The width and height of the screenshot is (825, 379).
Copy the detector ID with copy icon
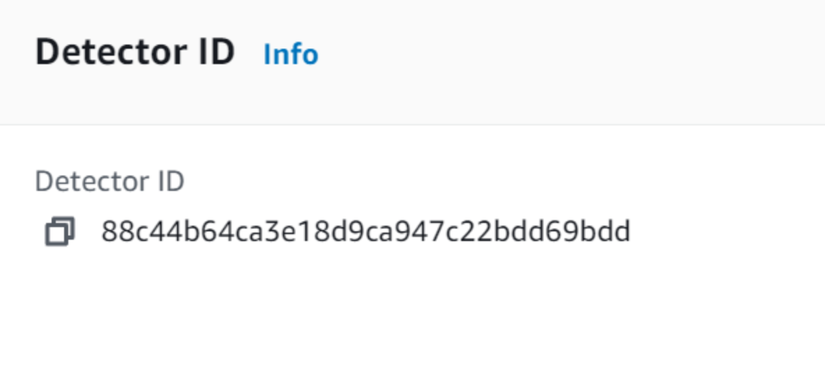pos(60,232)
